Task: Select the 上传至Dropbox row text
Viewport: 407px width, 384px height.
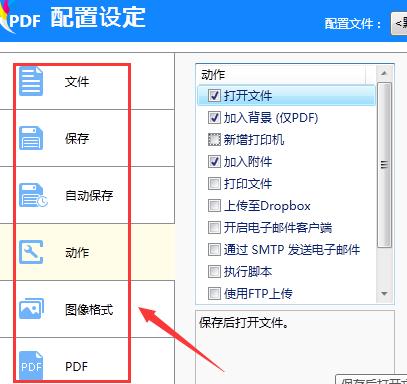Action: tap(267, 206)
